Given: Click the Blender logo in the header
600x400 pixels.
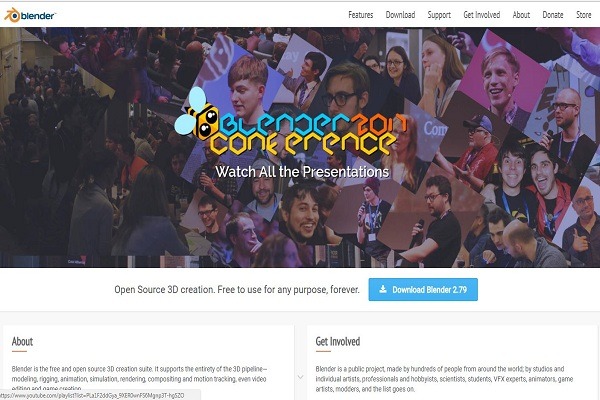Looking at the screenshot, I should point(30,15).
